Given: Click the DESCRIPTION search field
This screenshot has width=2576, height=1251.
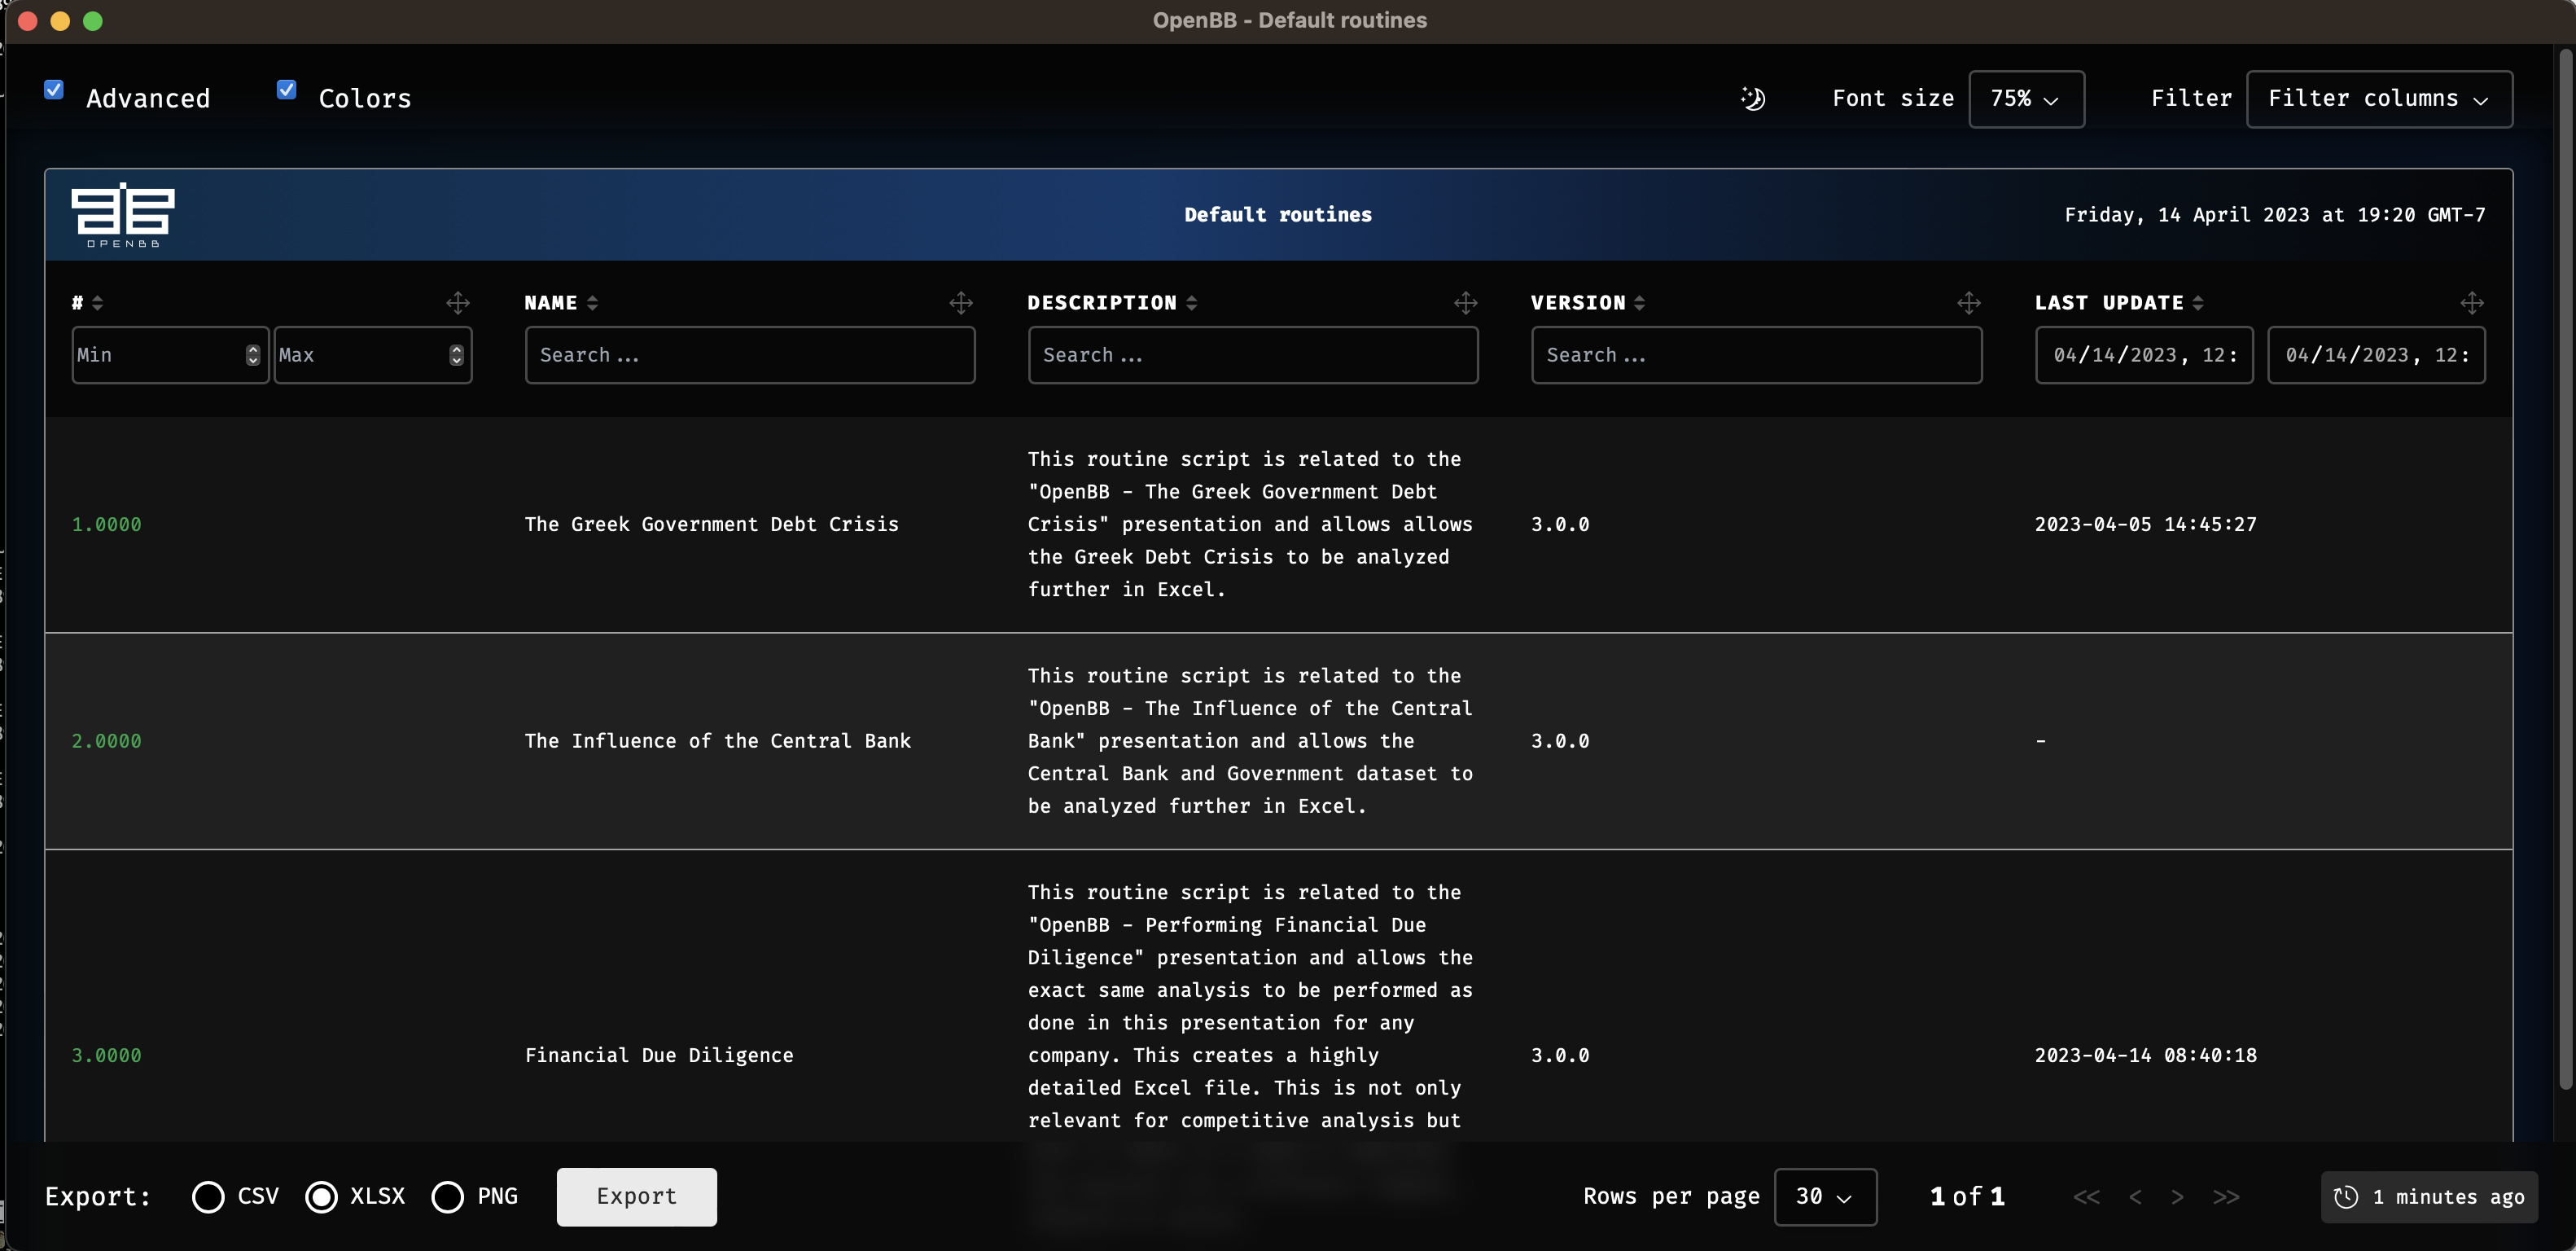Looking at the screenshot, I should pos(1253,355).
